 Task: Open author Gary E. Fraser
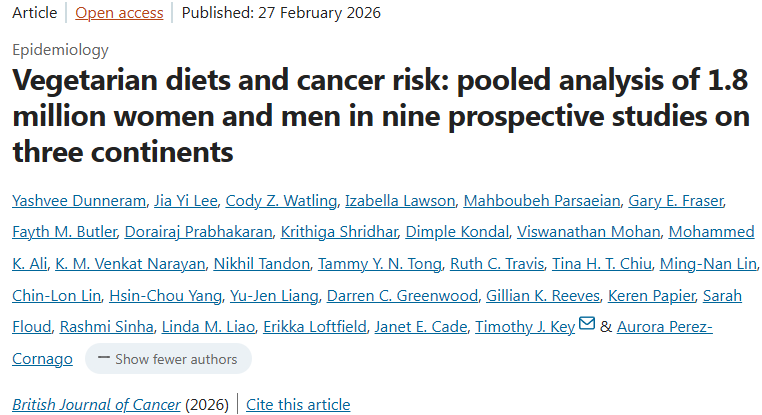(x=675, y=201)
